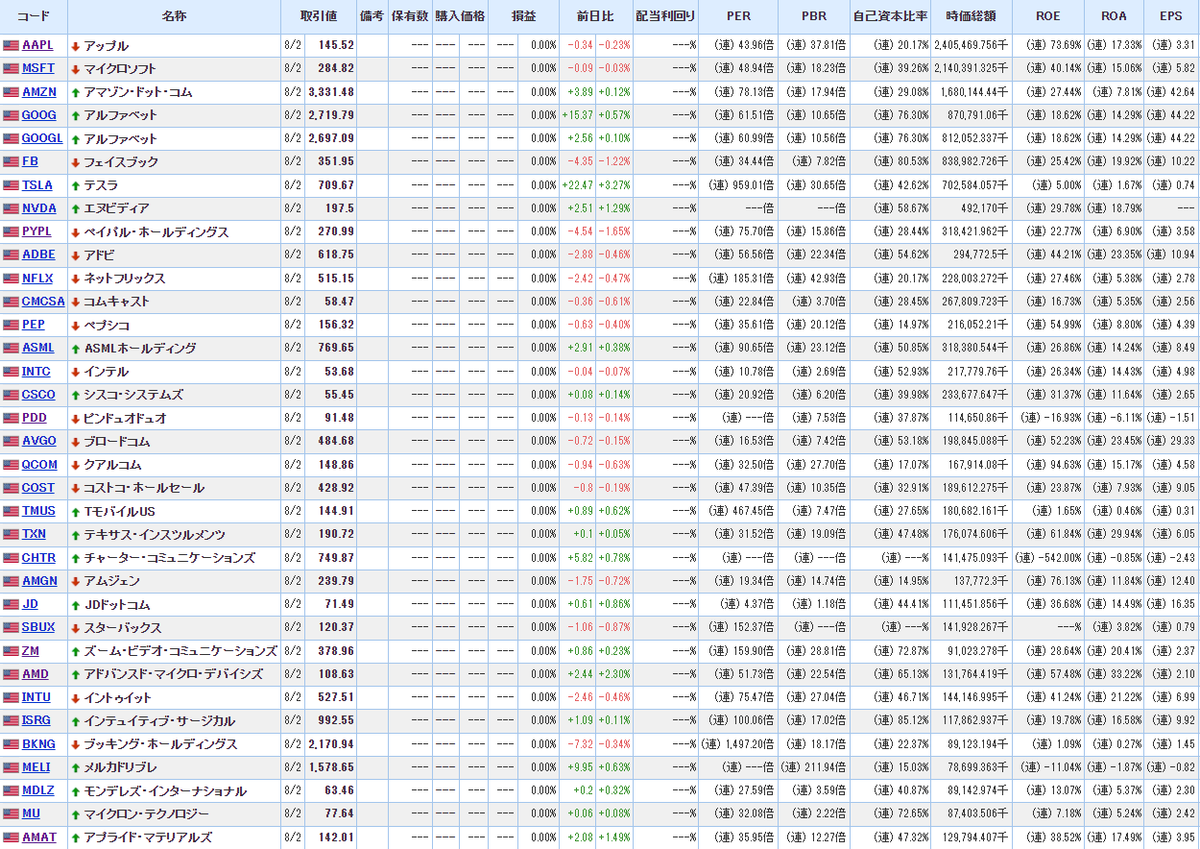The image size is (1200, 849).
Task: Select the PBR column header
Action: 814,17
